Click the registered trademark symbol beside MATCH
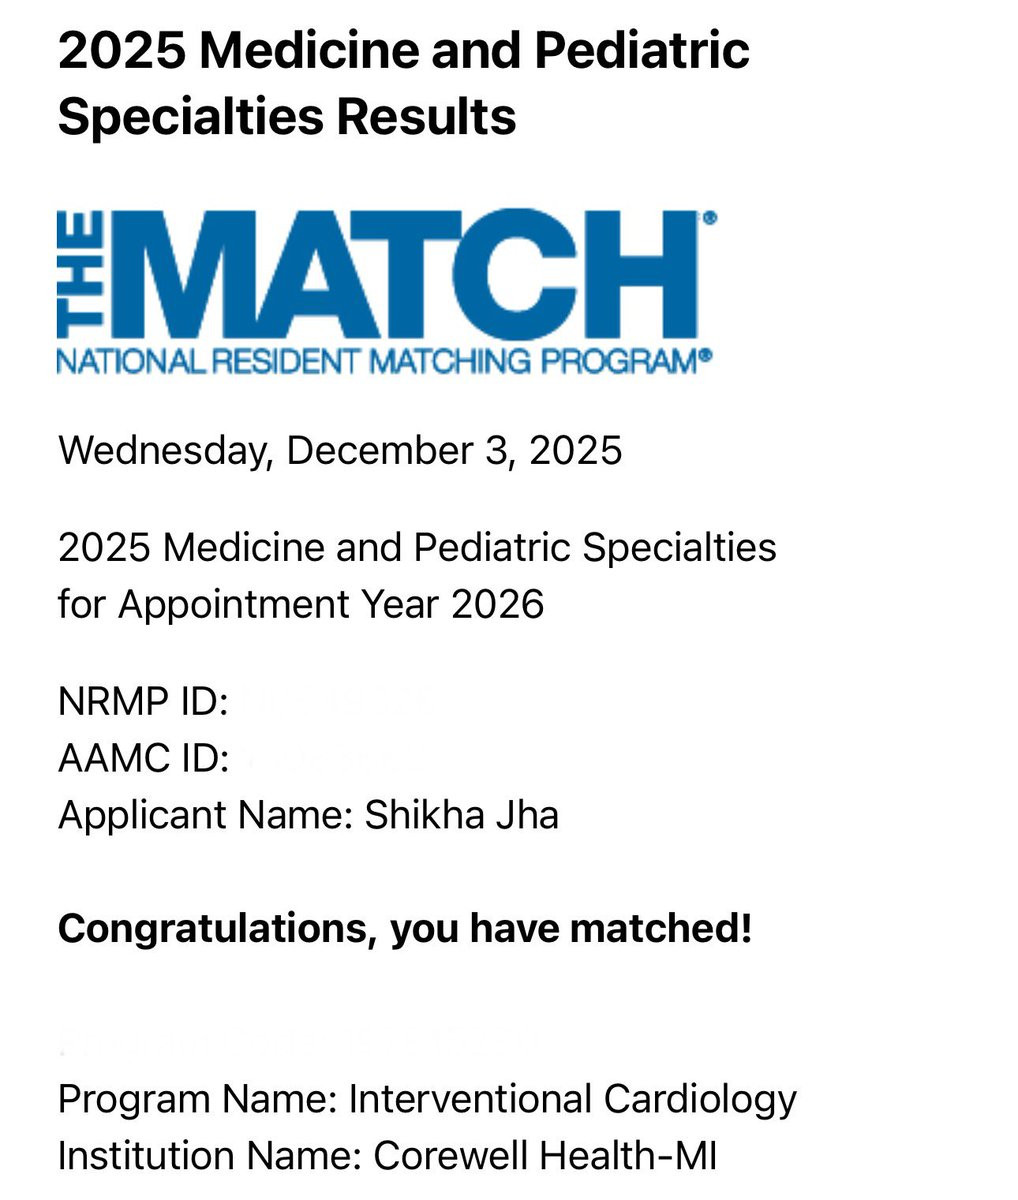The image size is (1018, 1200). pyautogui.click(x=710, y=217)
